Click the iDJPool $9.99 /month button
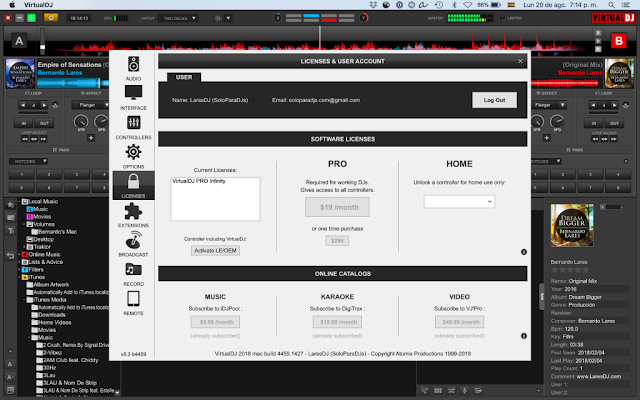Screen dimensions: 640x400 [215, 322]
